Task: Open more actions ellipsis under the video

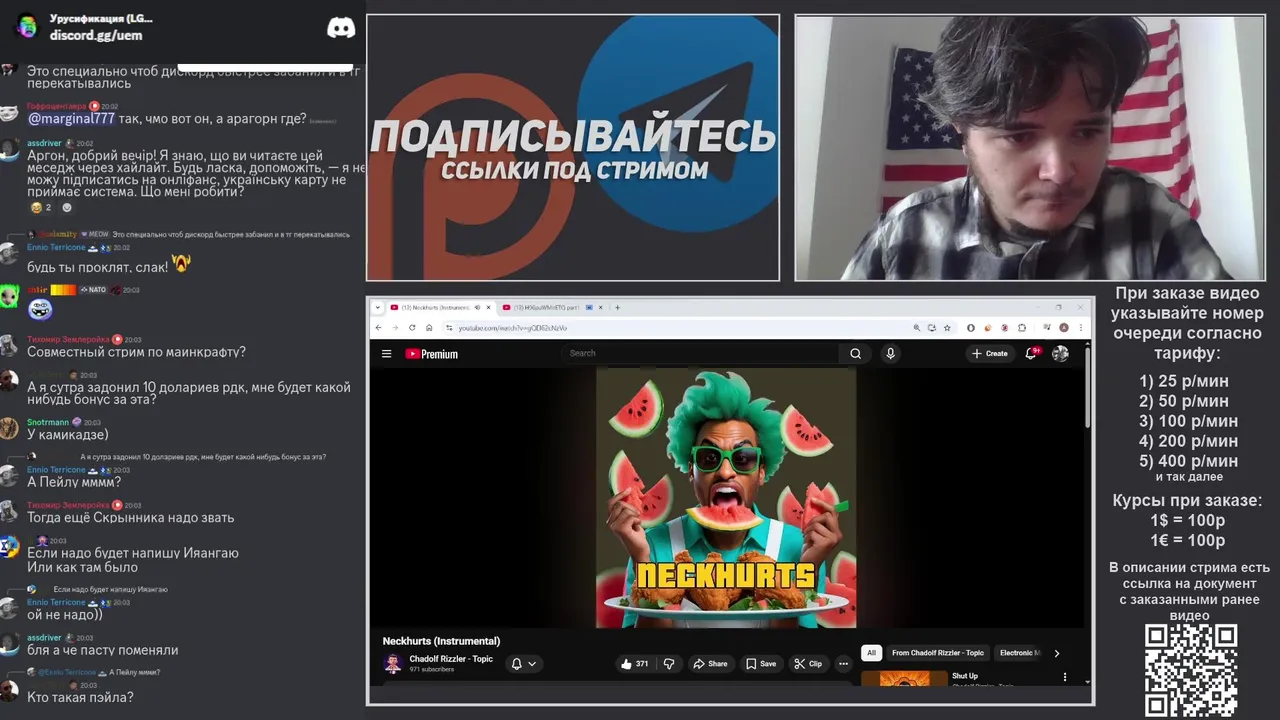Action: click(x=843, y=664)
